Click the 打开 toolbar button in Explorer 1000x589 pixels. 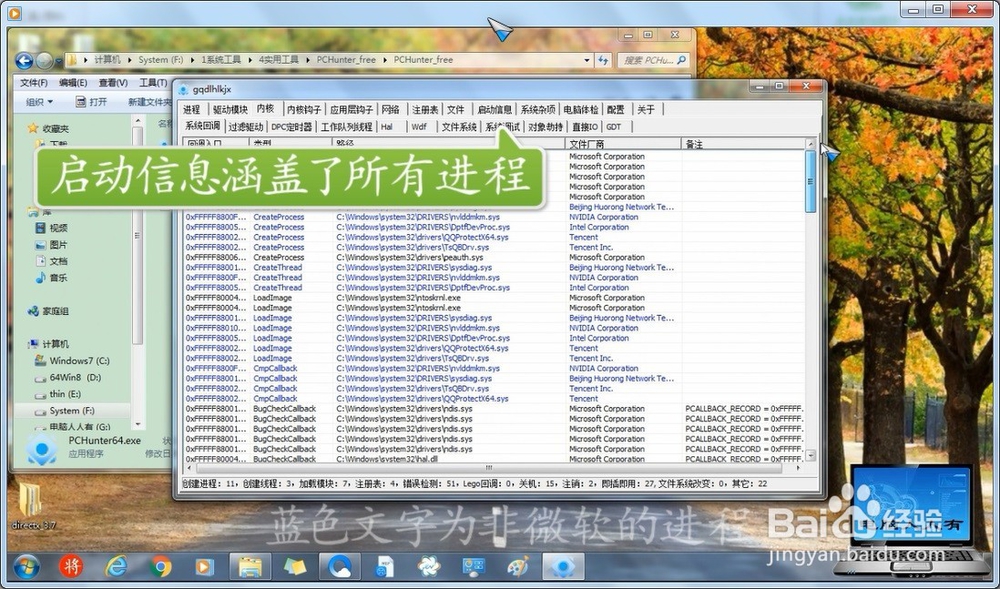pos(91,102)
